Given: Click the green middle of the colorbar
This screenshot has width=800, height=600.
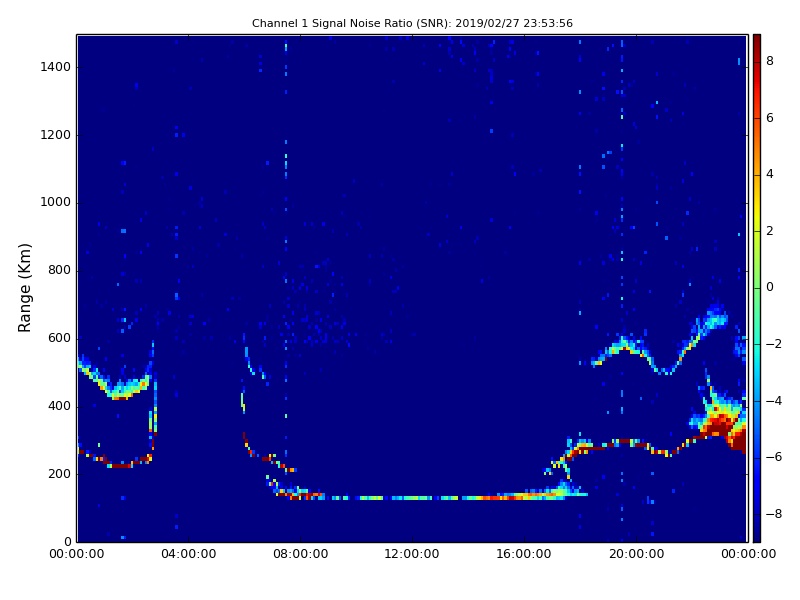Looking at the screenshot, I should click(757, 288).
